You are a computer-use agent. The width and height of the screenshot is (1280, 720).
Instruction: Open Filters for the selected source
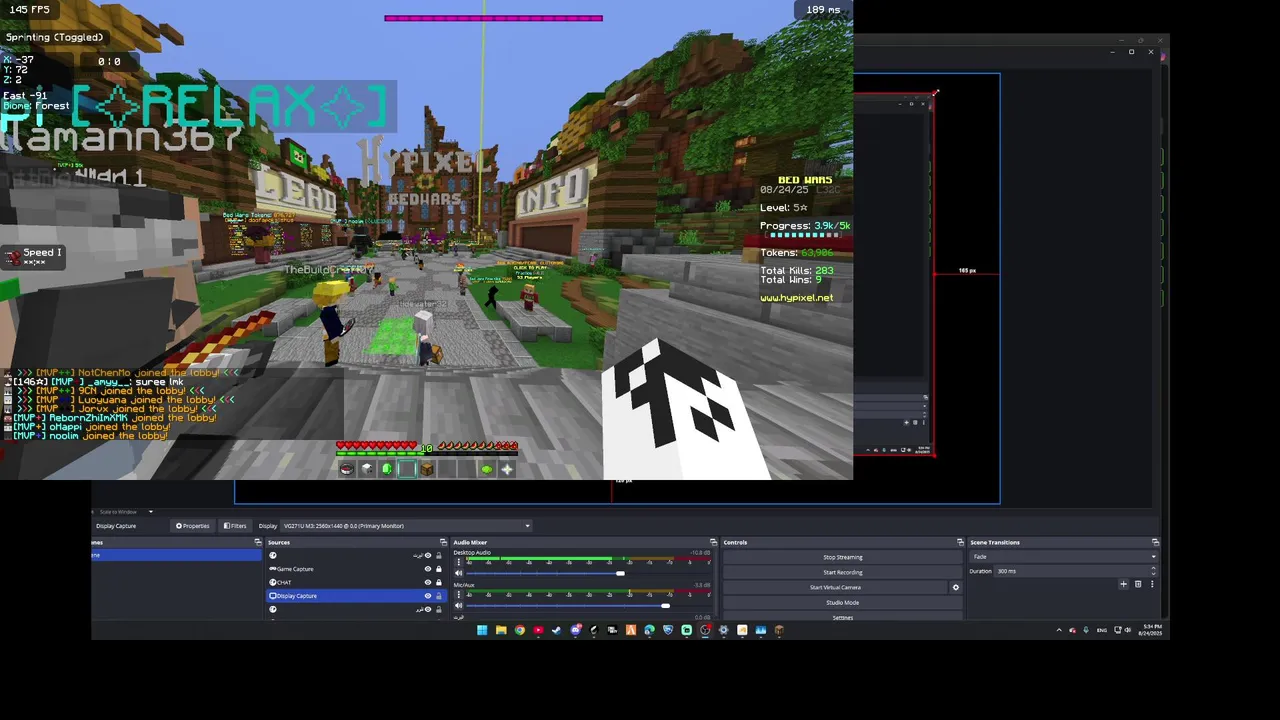235,526
